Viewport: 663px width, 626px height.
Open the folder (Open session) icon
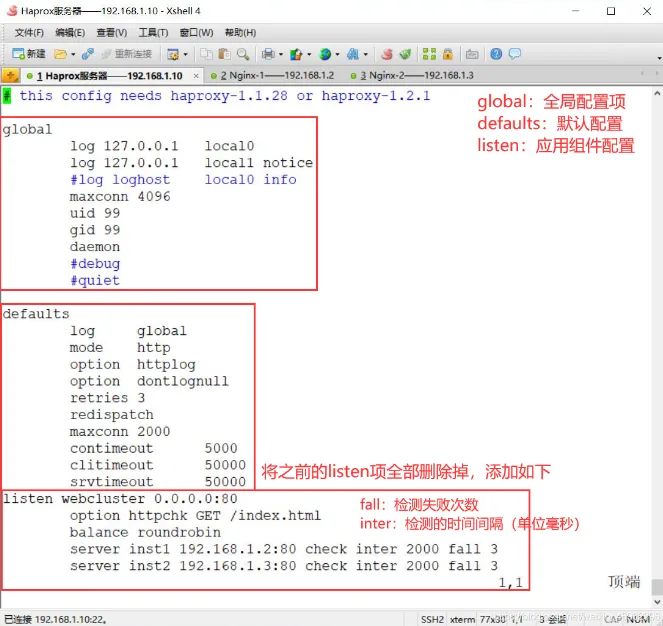click(60, 54)
